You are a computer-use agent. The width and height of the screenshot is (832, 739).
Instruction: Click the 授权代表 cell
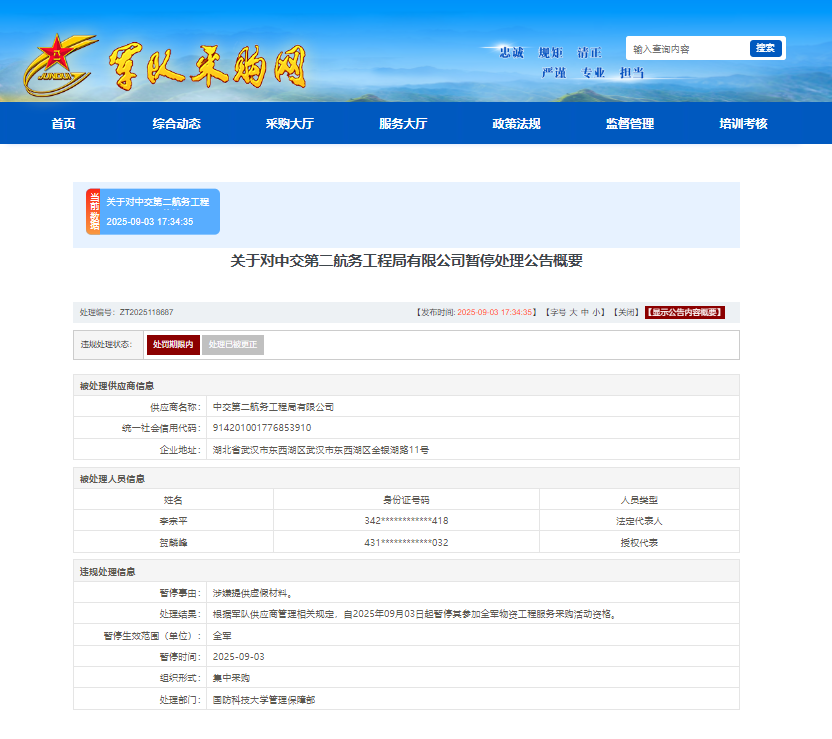(x=639, y=543)
